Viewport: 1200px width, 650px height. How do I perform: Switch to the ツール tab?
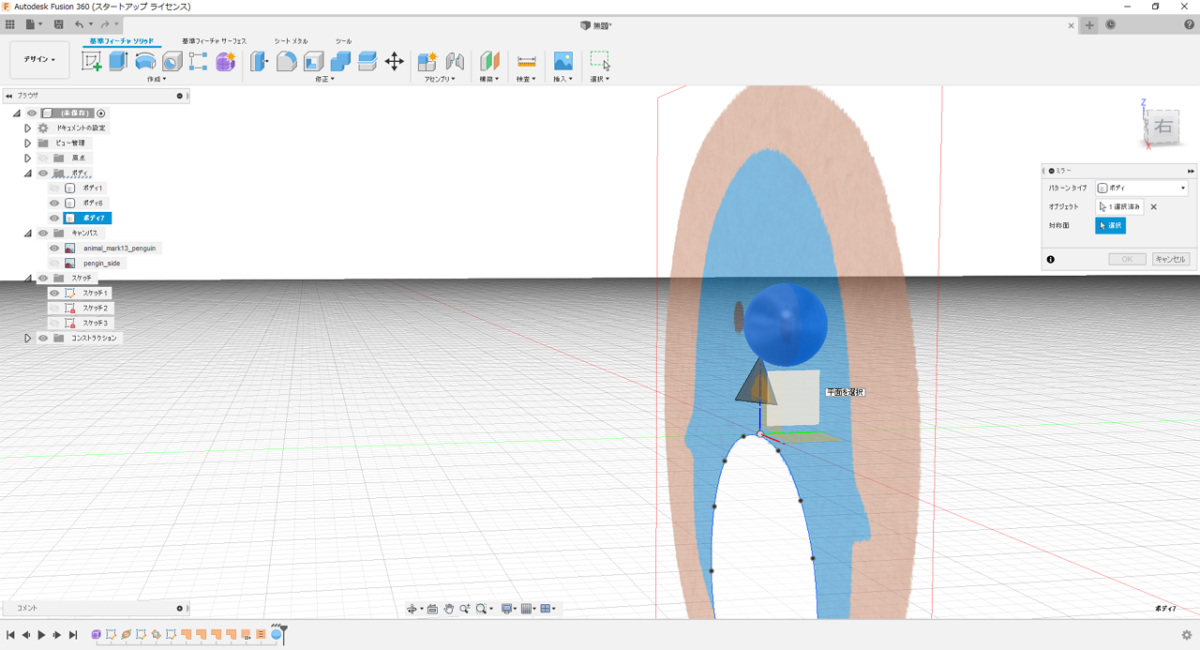click(343, 41)
